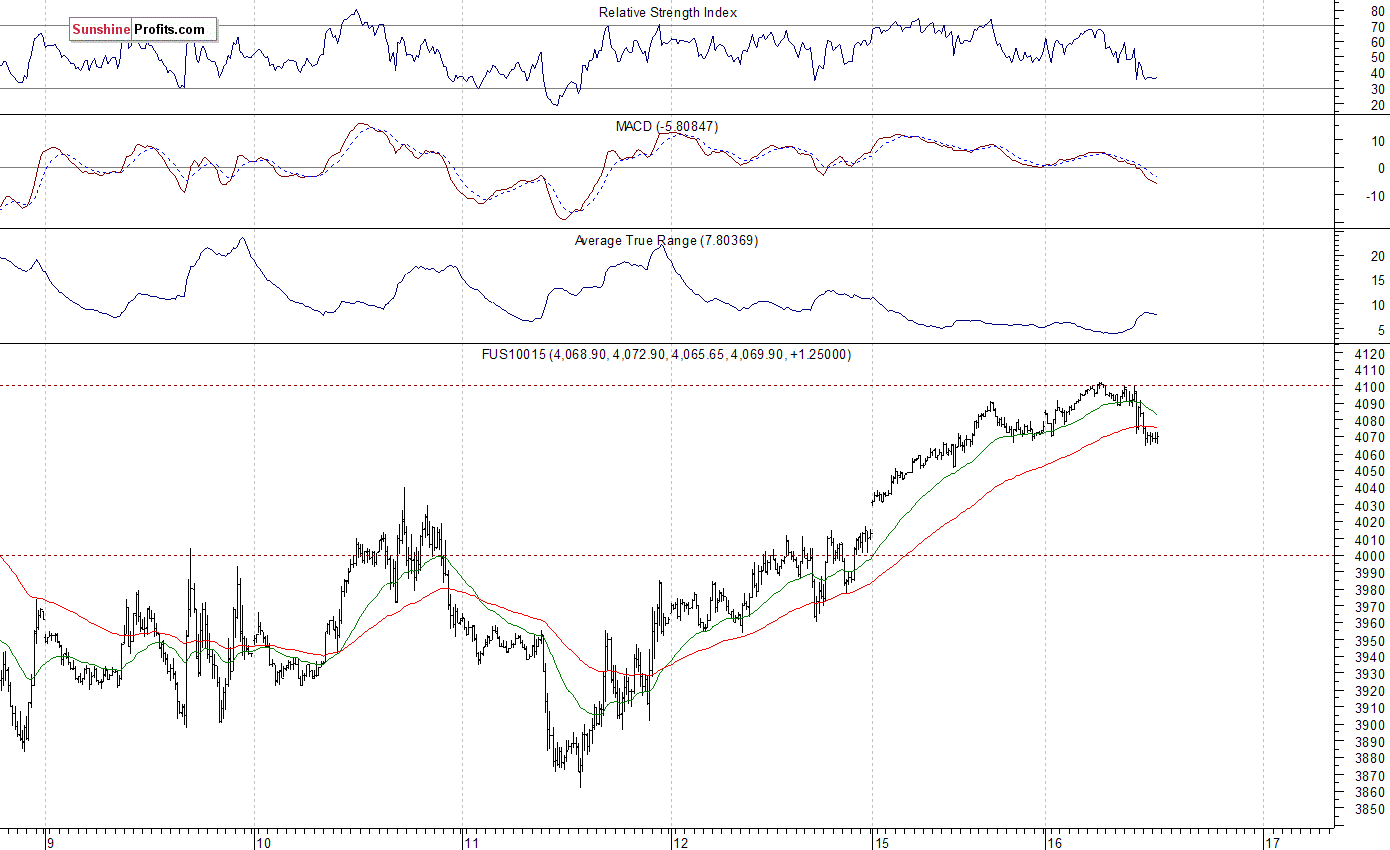Click the 3980 price axis value
The width and height of the screenshot is (1390, 850).
pyautogui.click(x=1369, y=590)
